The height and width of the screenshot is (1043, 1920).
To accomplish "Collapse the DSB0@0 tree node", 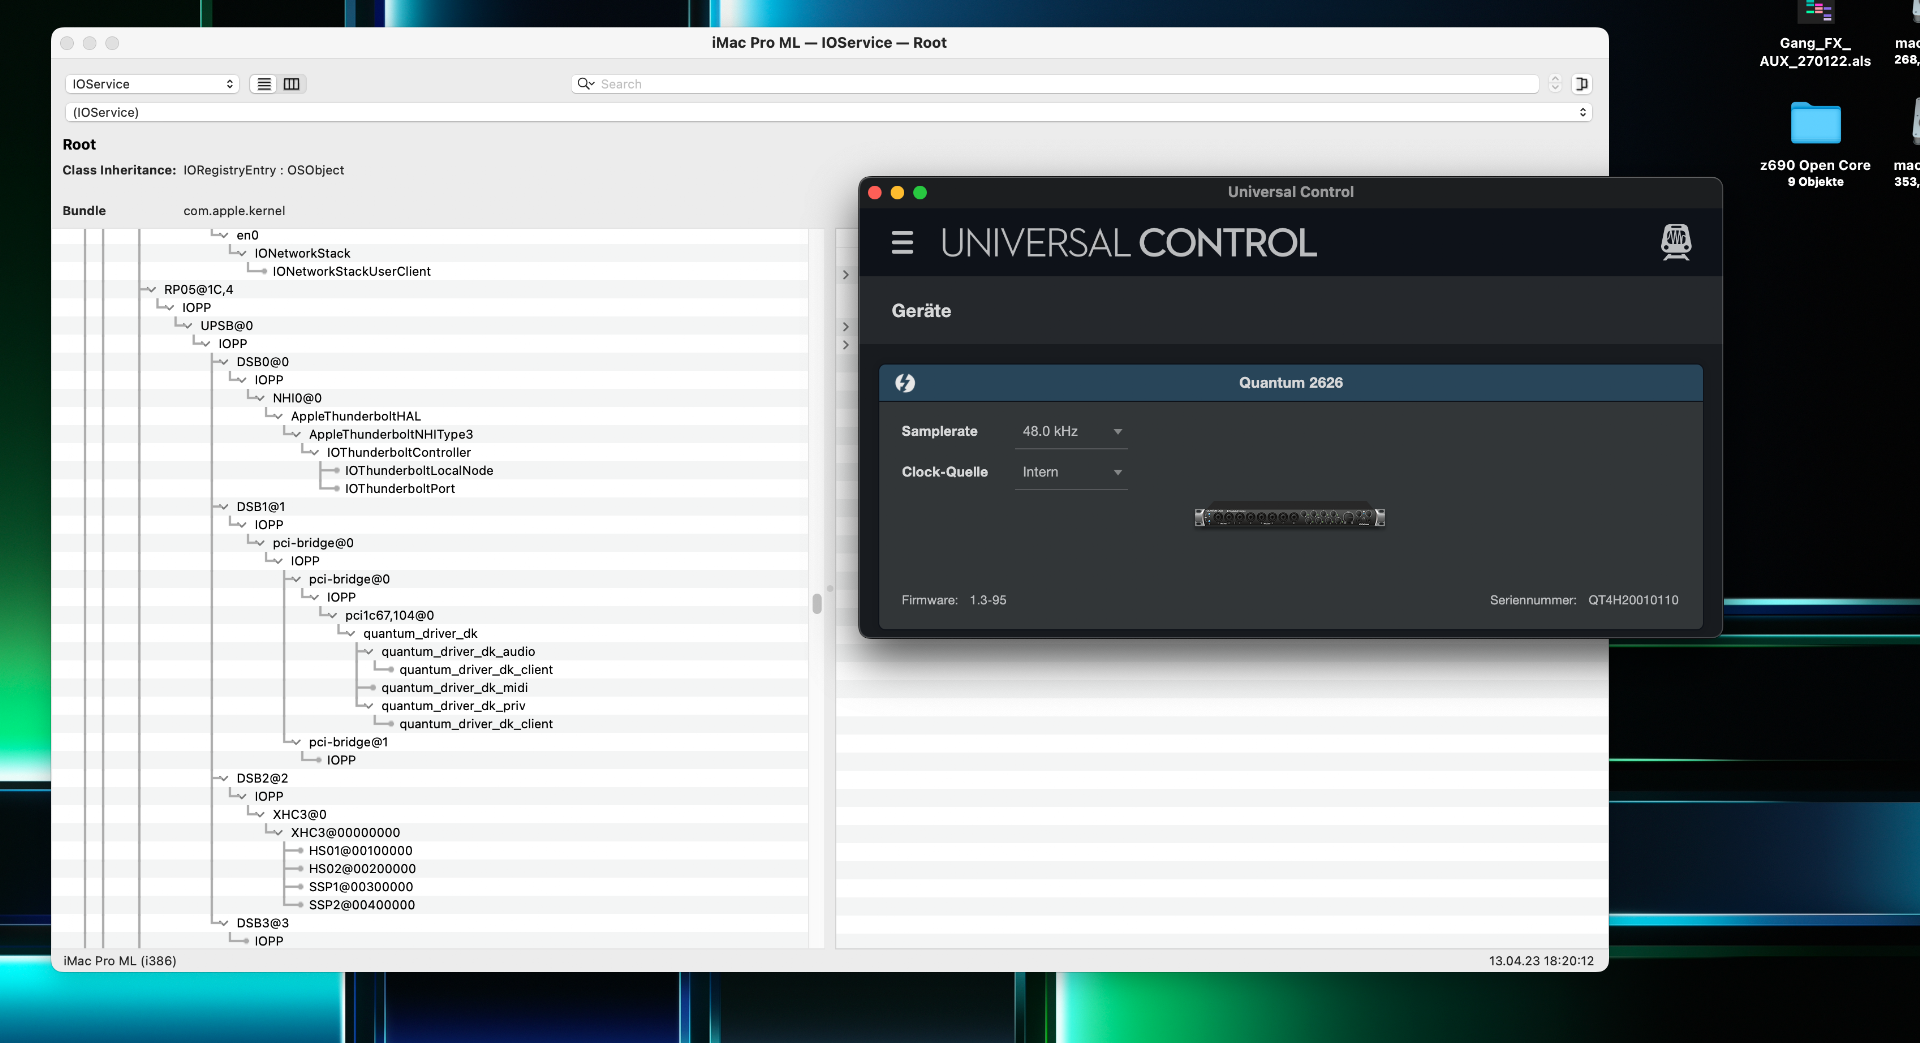I will 223,362.
